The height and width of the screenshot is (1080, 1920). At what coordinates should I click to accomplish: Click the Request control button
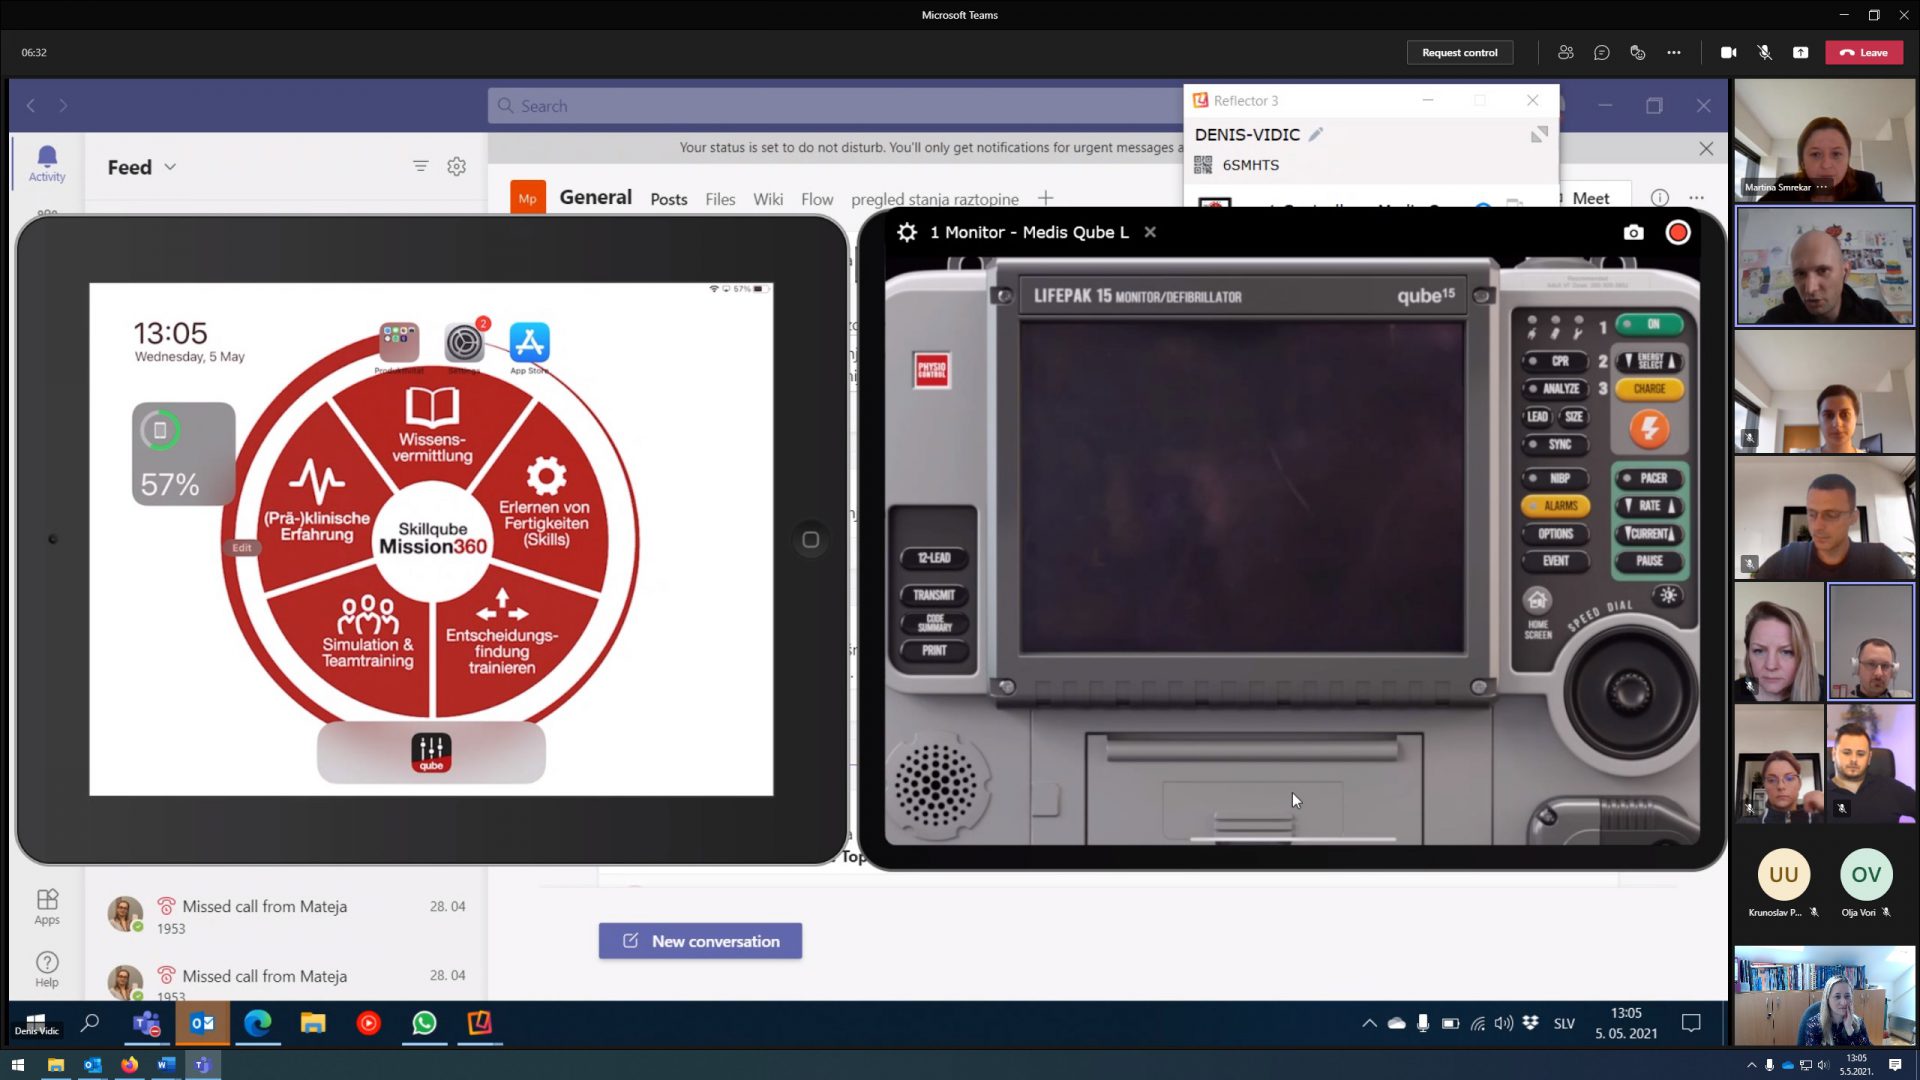(1460, 52)
